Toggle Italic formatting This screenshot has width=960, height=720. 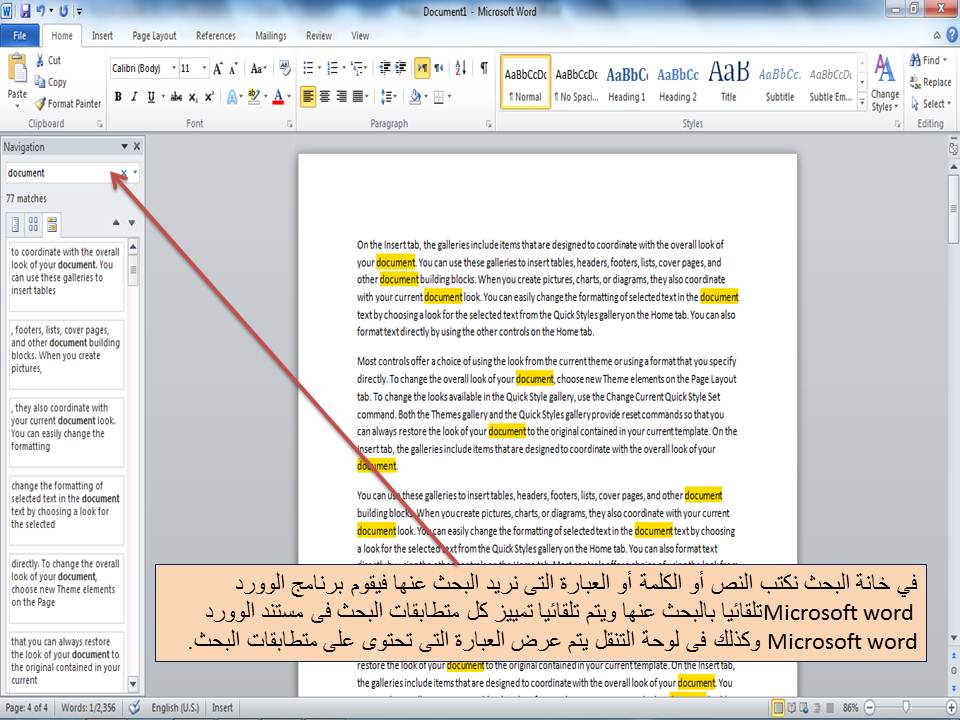pyautogui.click(x=134, y=97)
